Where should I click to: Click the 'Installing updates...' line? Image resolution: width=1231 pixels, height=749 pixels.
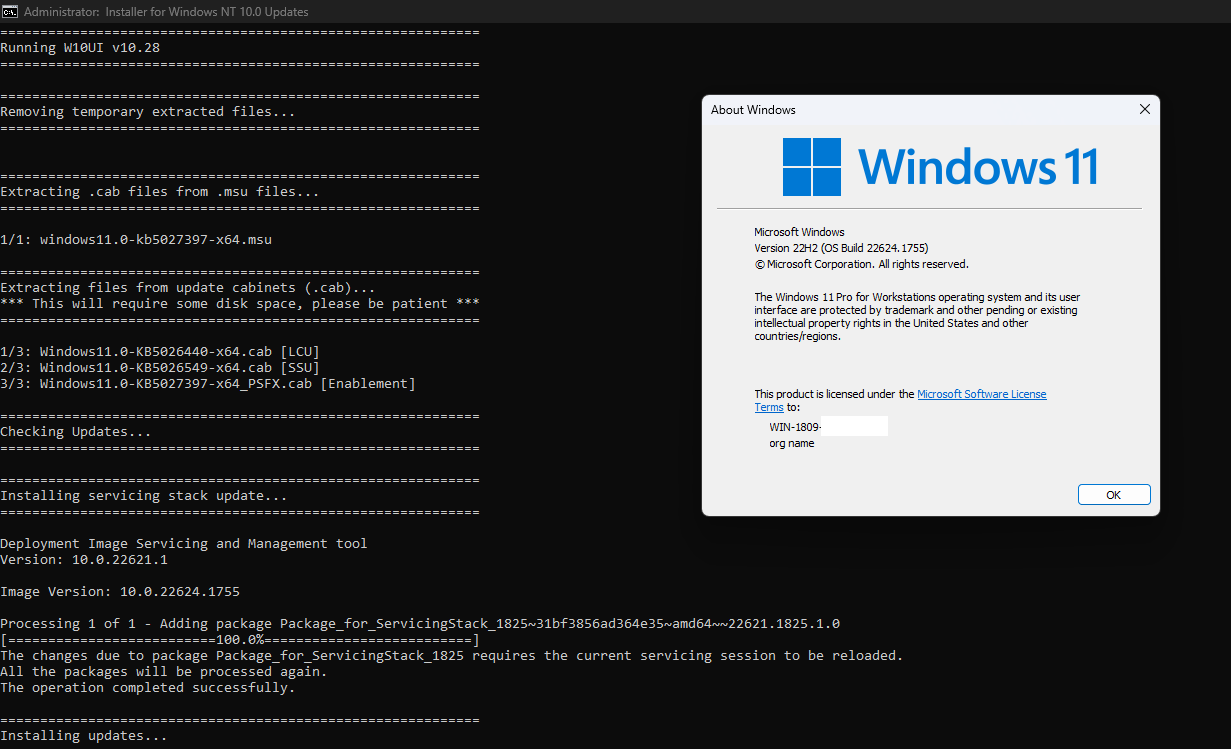click(84, 736)
